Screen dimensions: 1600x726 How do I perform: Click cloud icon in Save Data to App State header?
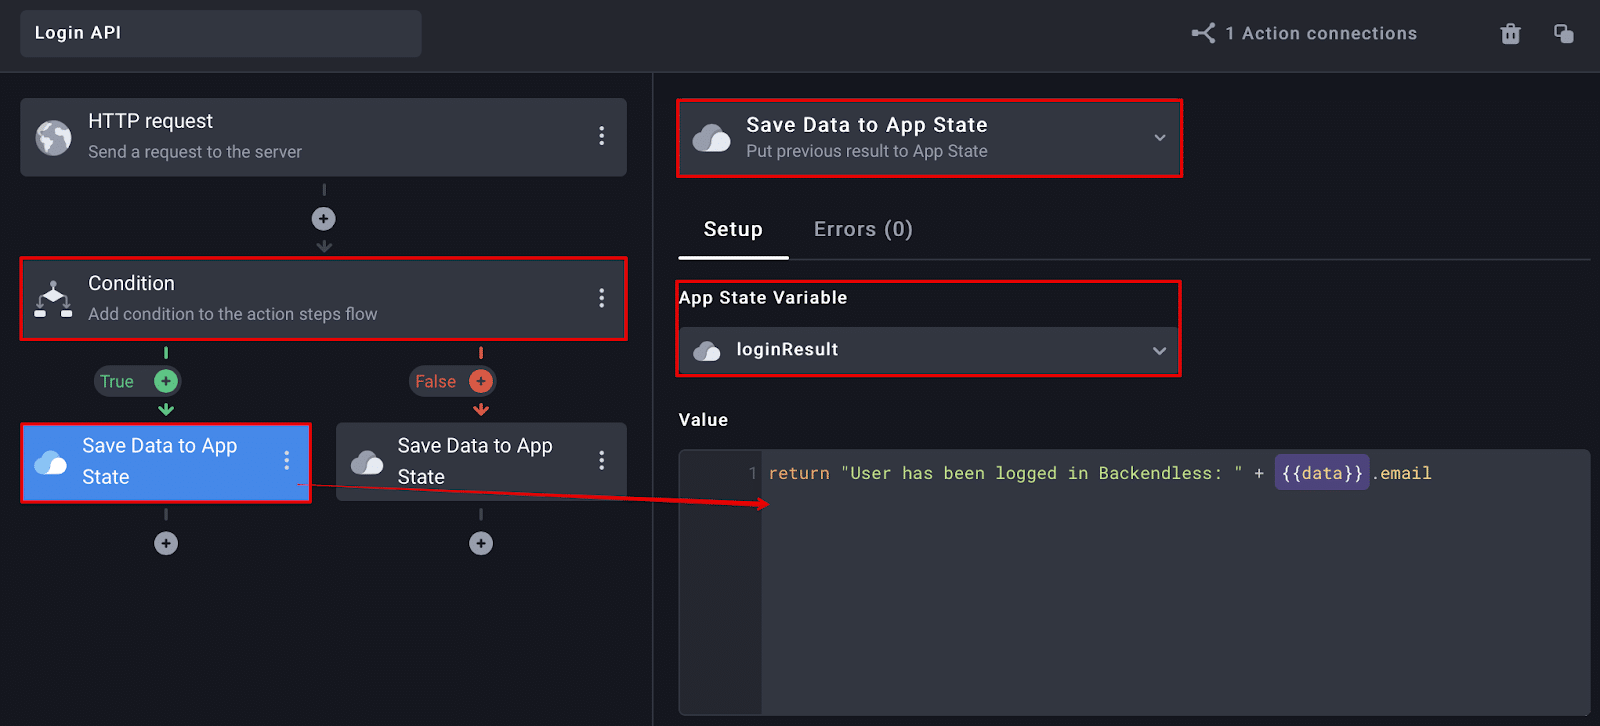coord(712,138)
